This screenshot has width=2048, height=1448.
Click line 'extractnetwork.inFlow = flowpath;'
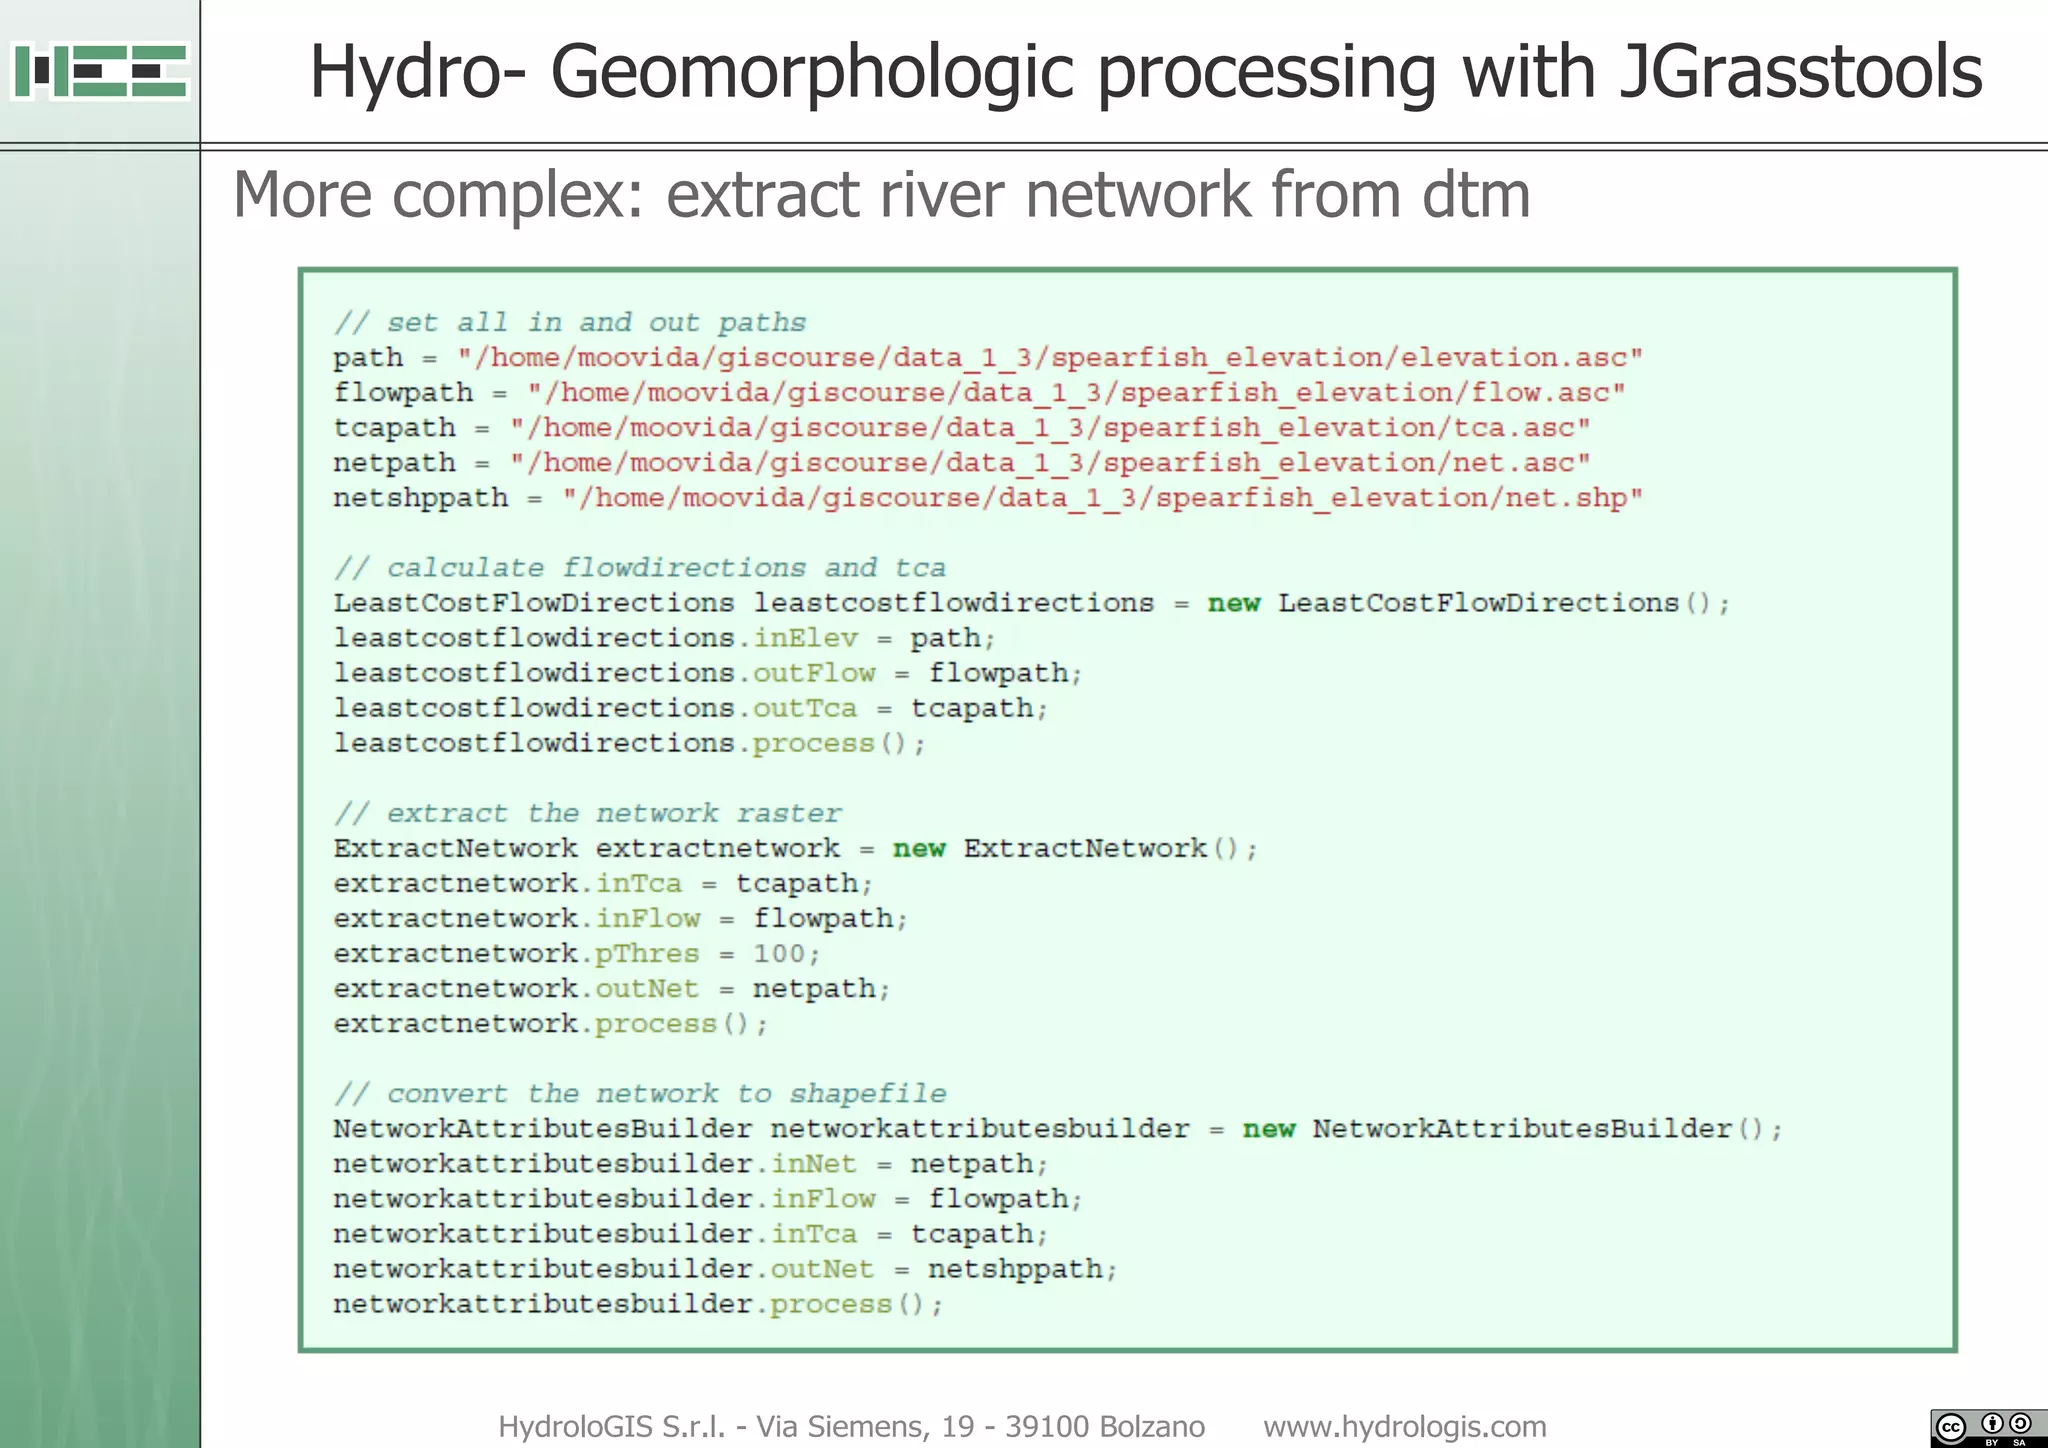(x=621, y=918)
